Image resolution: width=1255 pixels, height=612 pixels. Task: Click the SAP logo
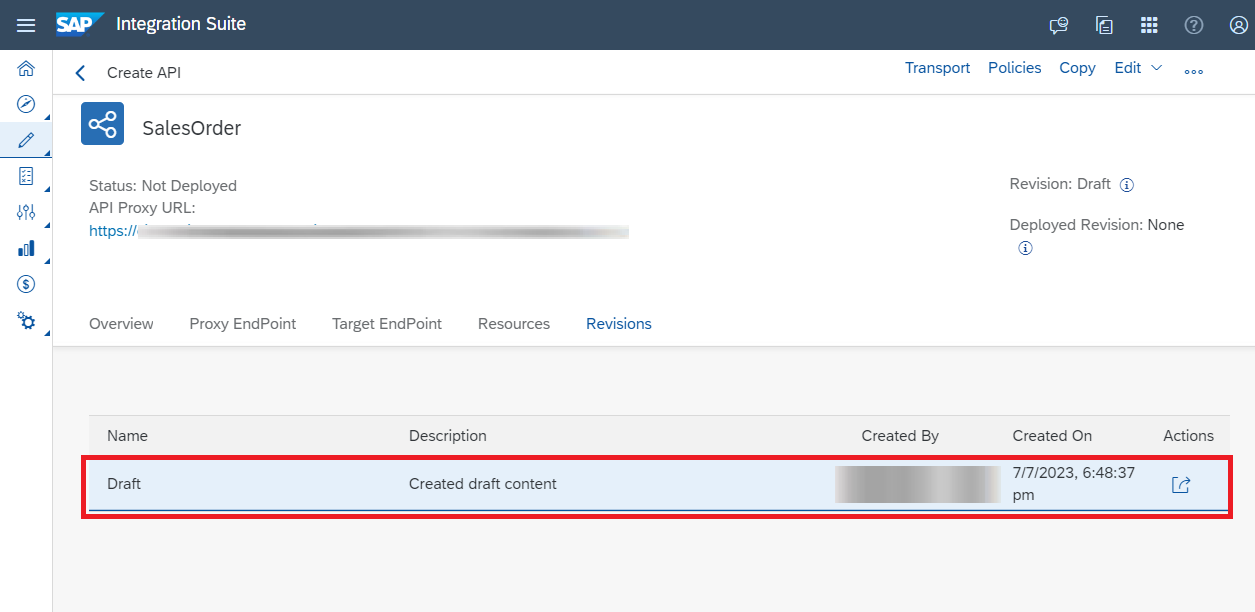80,24
